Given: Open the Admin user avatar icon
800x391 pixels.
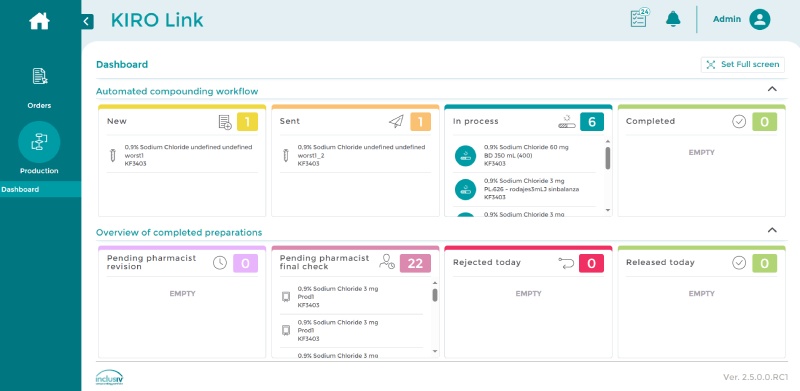Looking at the screenshot, I should click(x=760, y=19).
